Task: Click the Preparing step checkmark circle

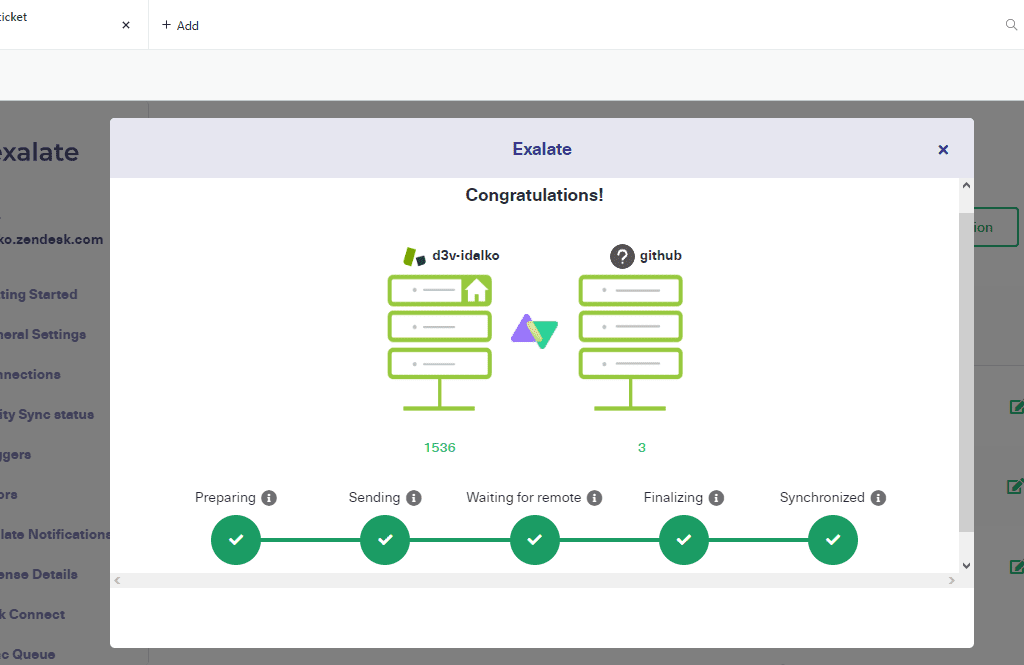Action: [236, 540]
